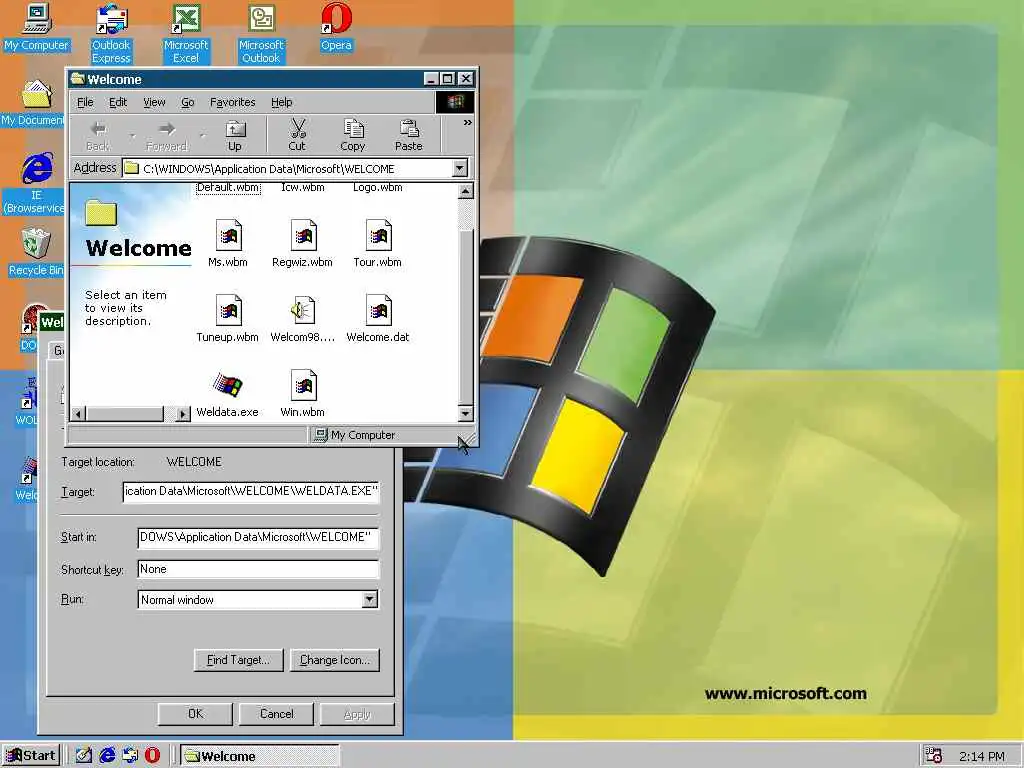Click the Target path field
1024x768 pixels.
coord(251,492)
